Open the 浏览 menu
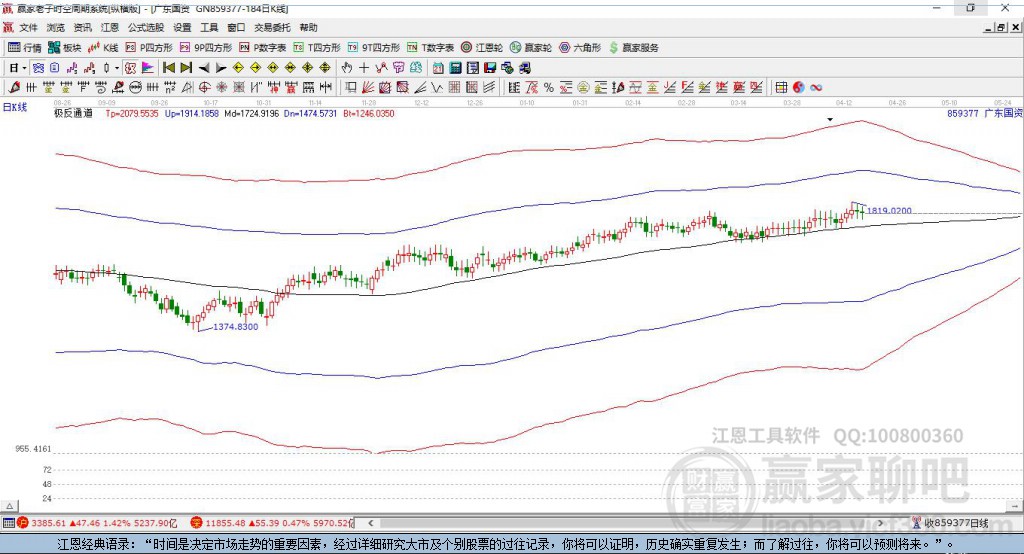1024x554 pixels. [x=56, y=27]
